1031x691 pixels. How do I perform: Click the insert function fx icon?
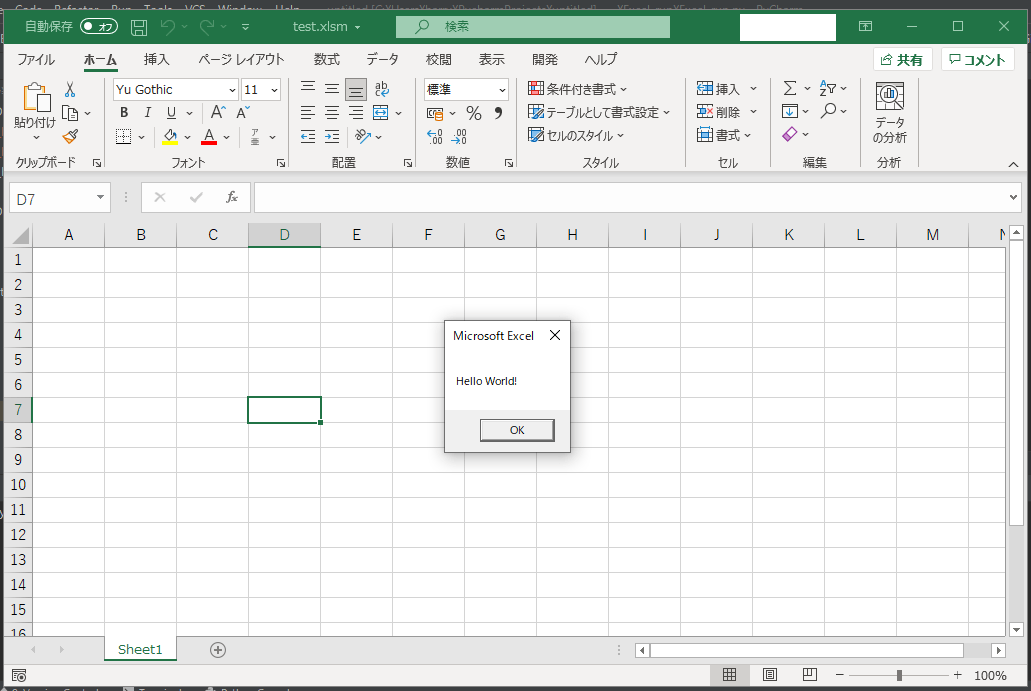click(x=231, y=197)
